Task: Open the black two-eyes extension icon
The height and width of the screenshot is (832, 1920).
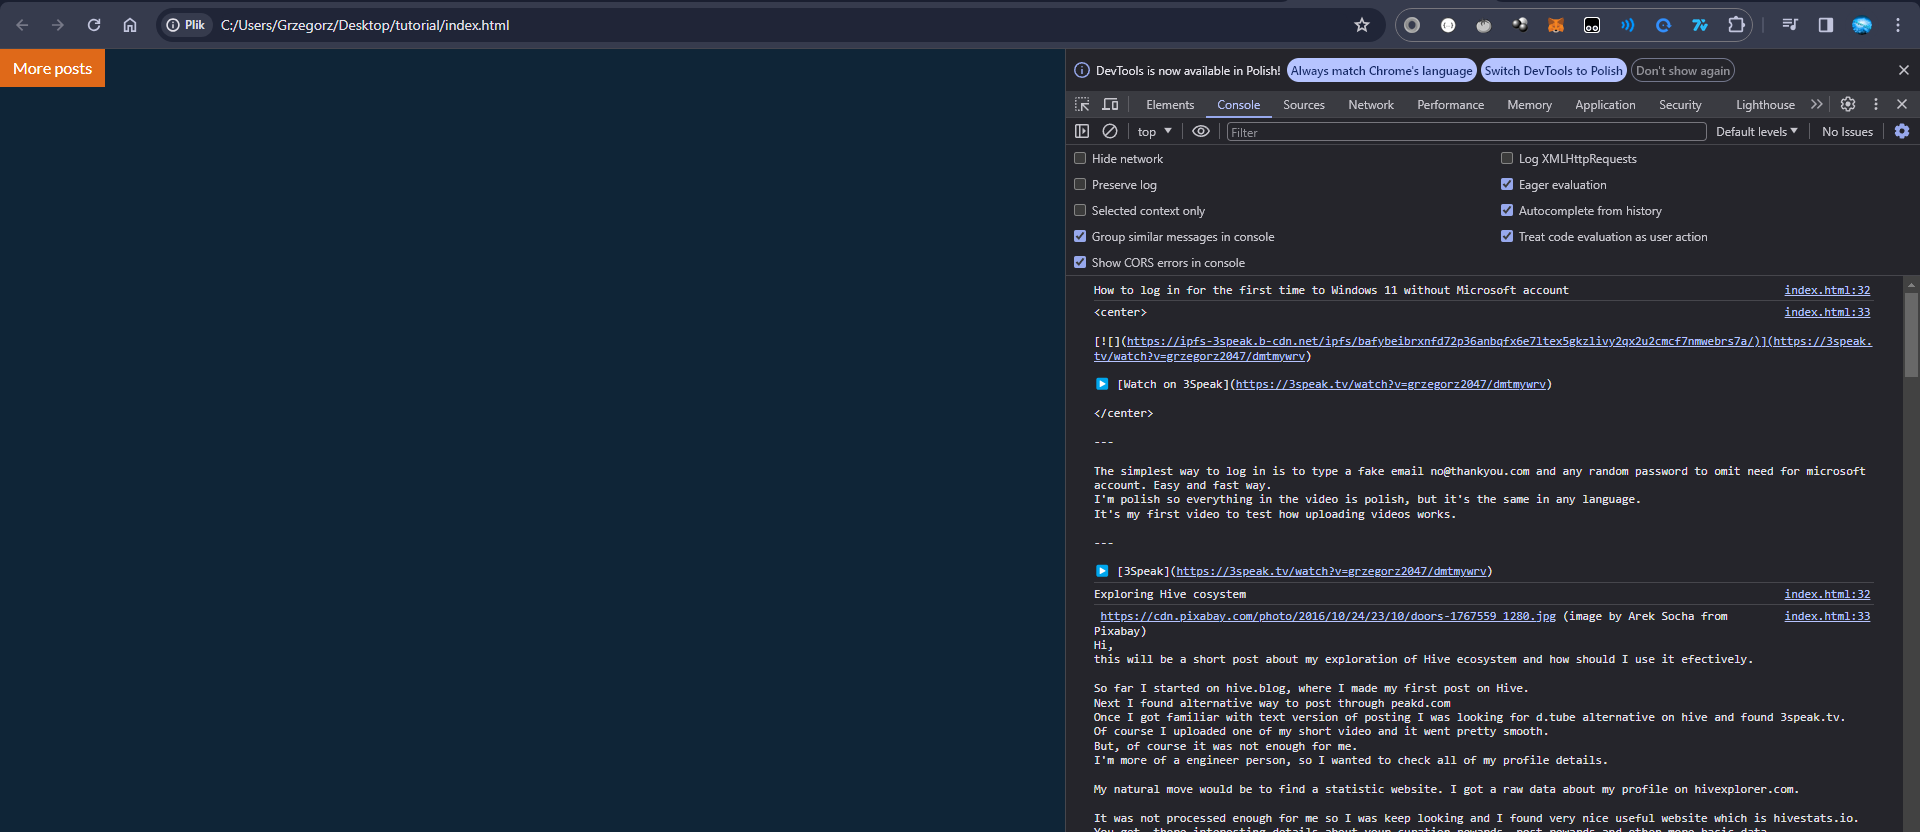Action: pos(1592,25)
